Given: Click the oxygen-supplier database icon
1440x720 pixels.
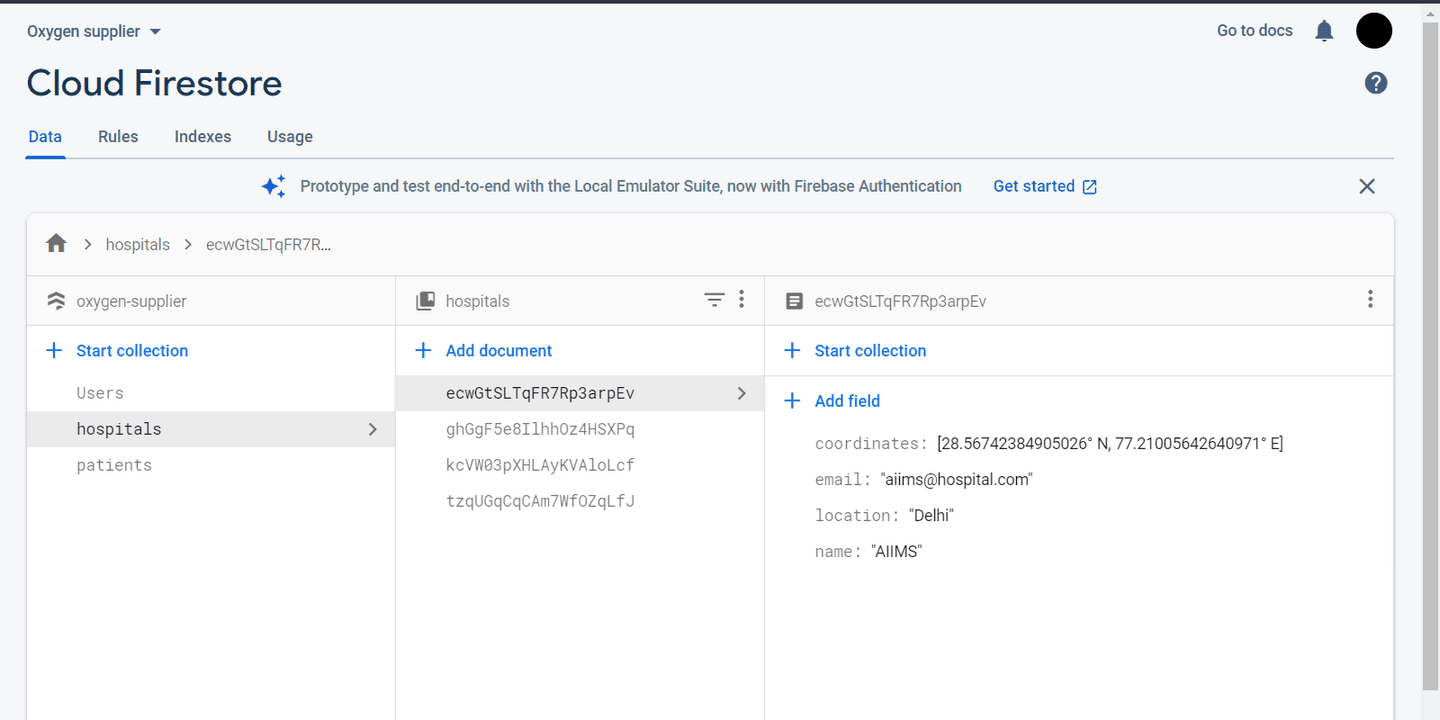Looking at the screenshot, I should coord(56,301).
